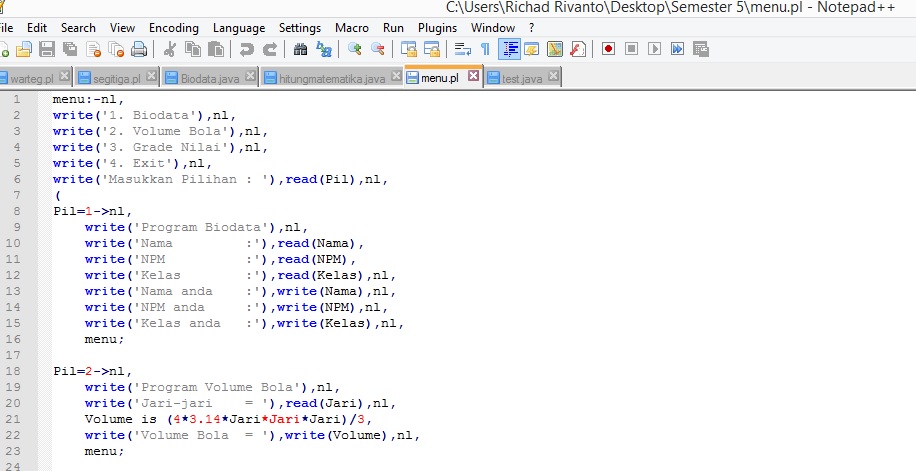Open the Replace toolbar icon
Viewport: 916px width, 471px height.
point(324,49)
